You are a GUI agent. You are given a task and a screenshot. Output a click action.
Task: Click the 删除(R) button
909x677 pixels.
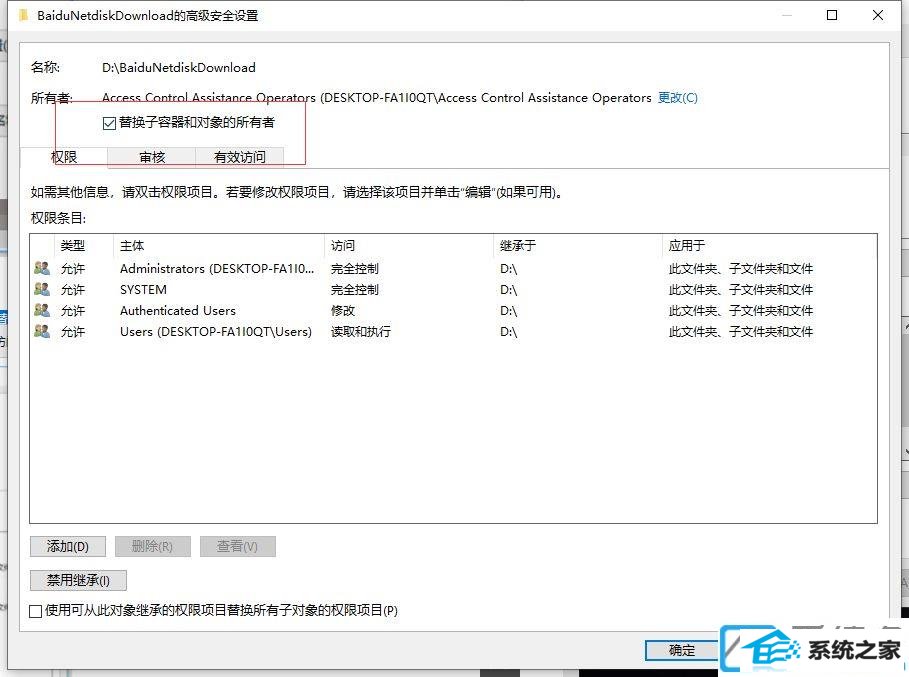[x=152, y=547]
